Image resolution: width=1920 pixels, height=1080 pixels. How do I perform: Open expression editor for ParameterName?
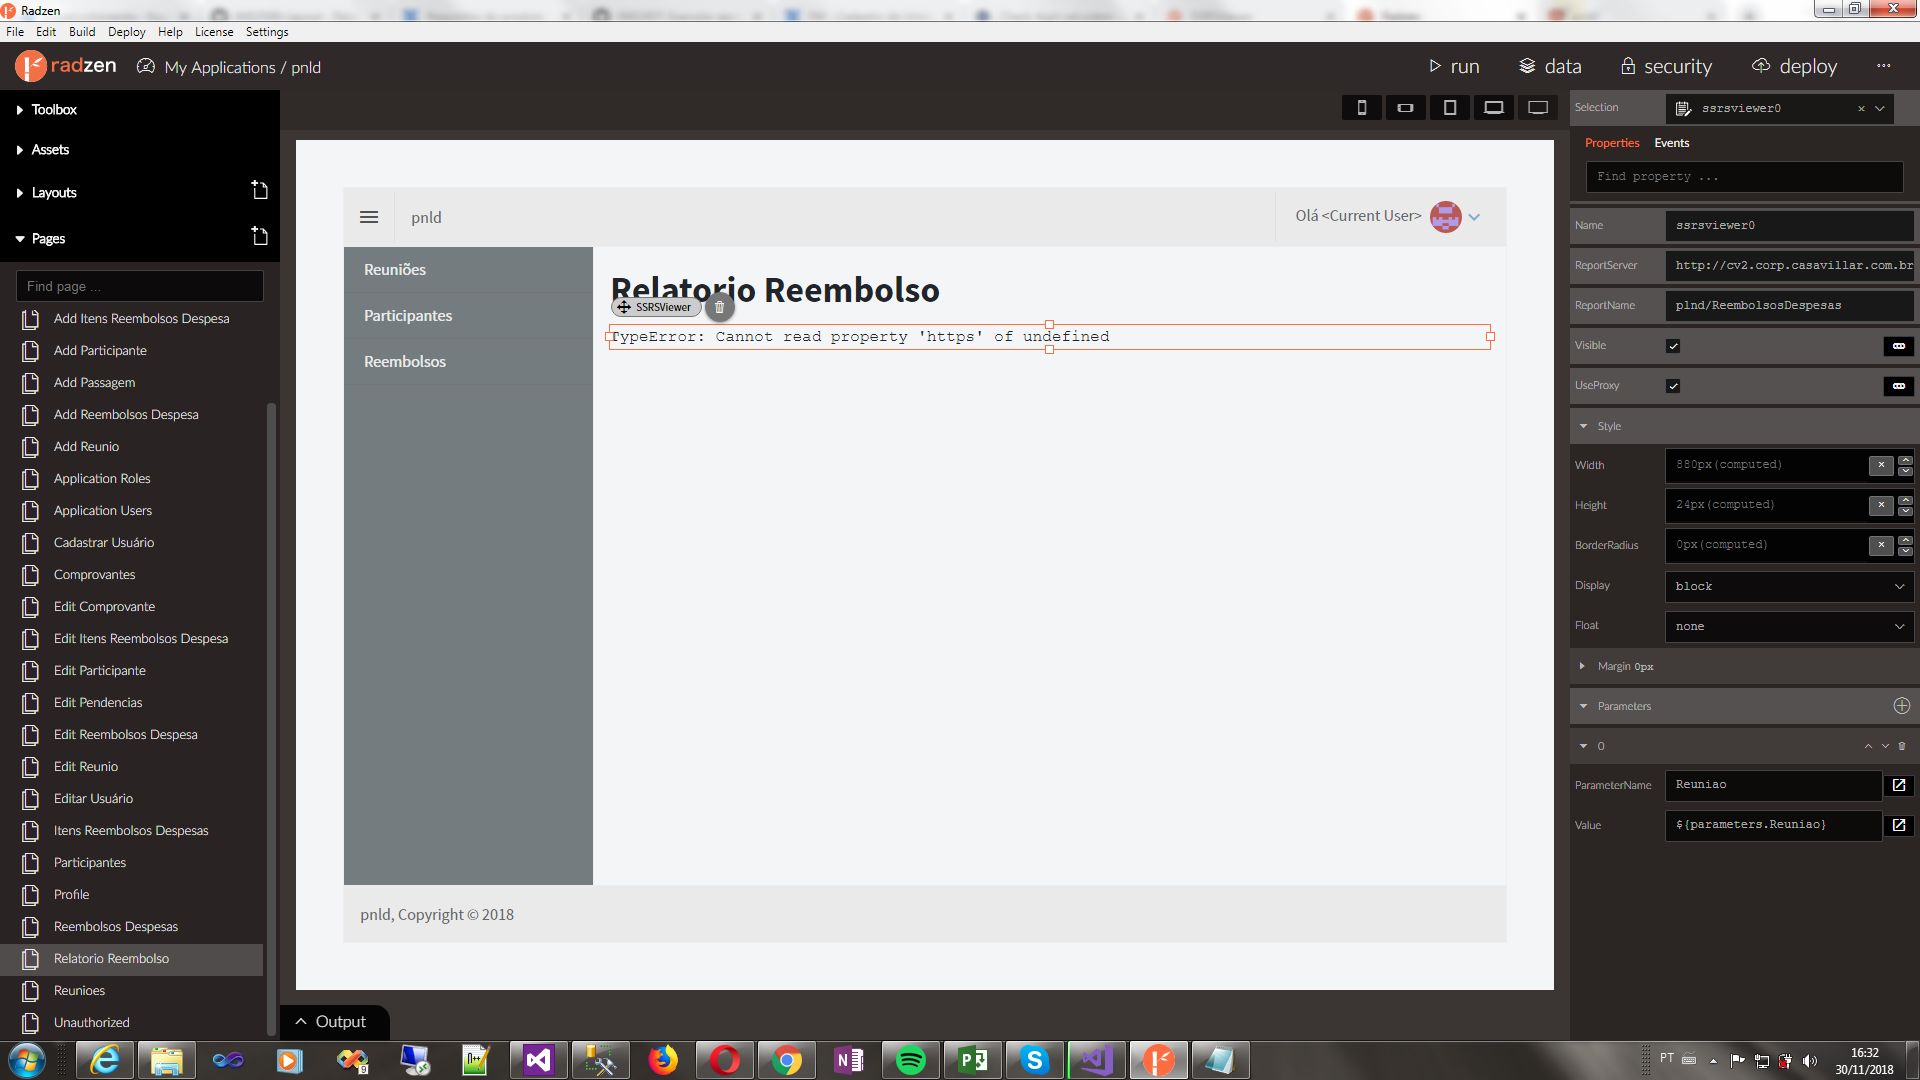1899,785
